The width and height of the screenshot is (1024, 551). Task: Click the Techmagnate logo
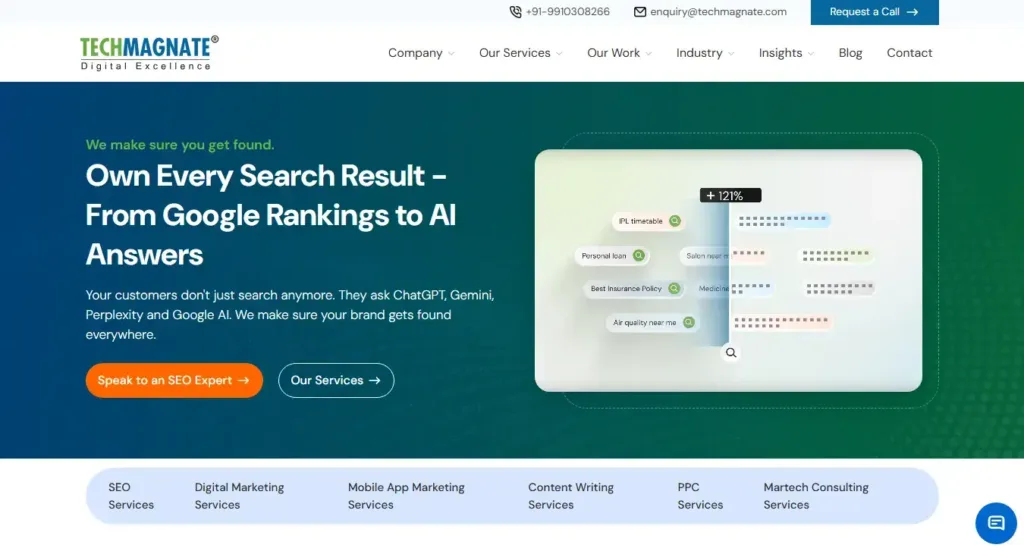pos(150,53)
